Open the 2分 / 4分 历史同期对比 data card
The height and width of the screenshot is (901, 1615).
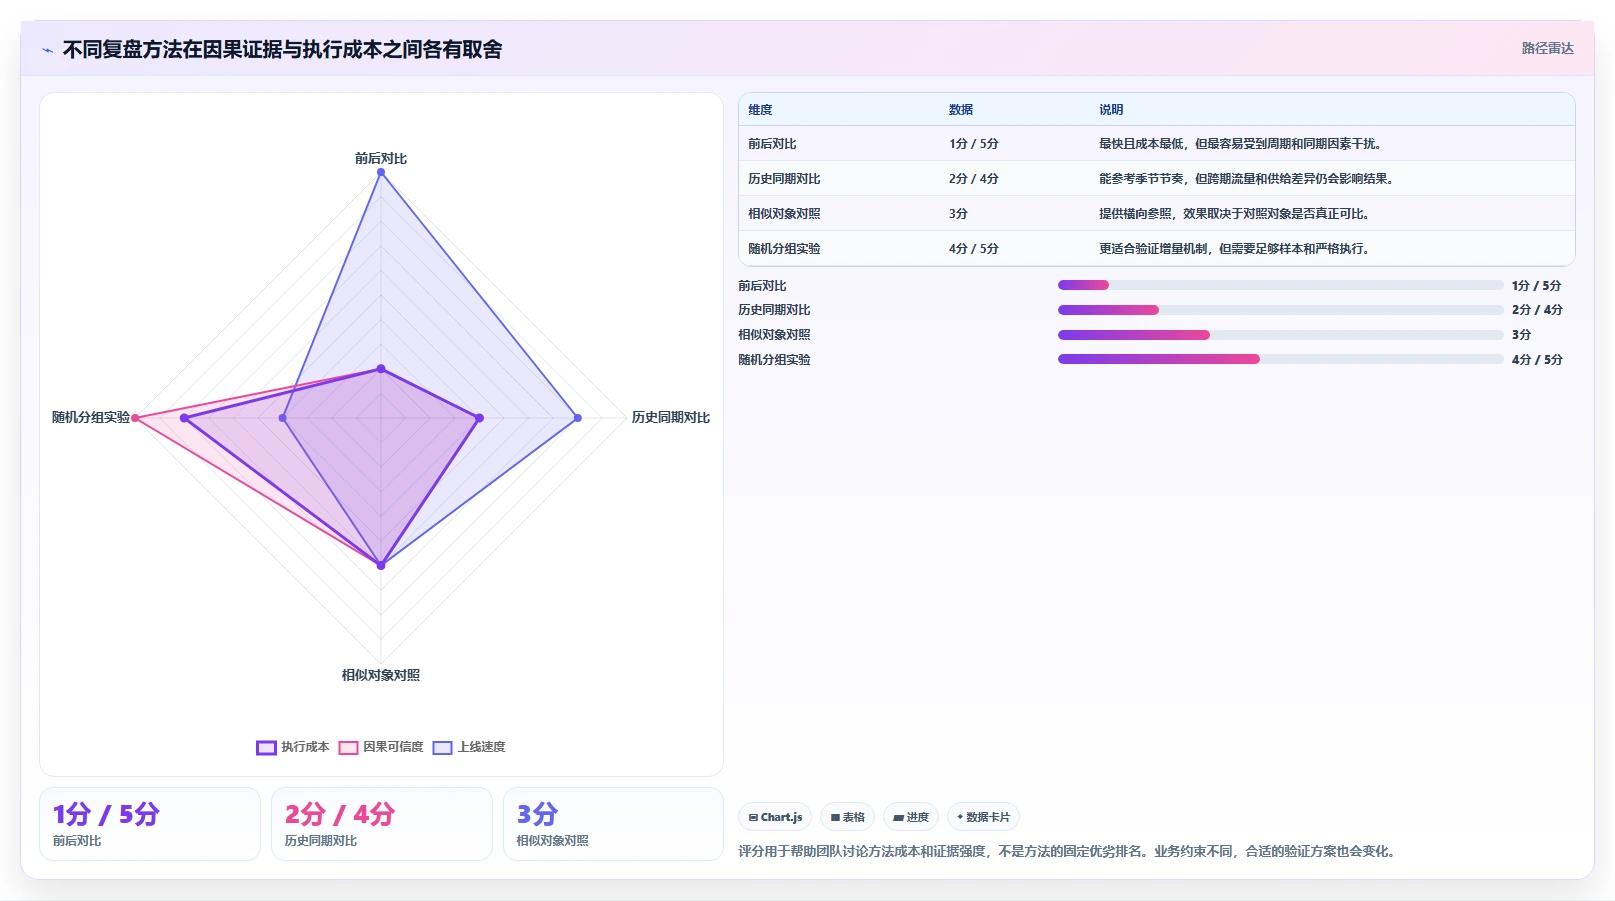click(382, 824)
